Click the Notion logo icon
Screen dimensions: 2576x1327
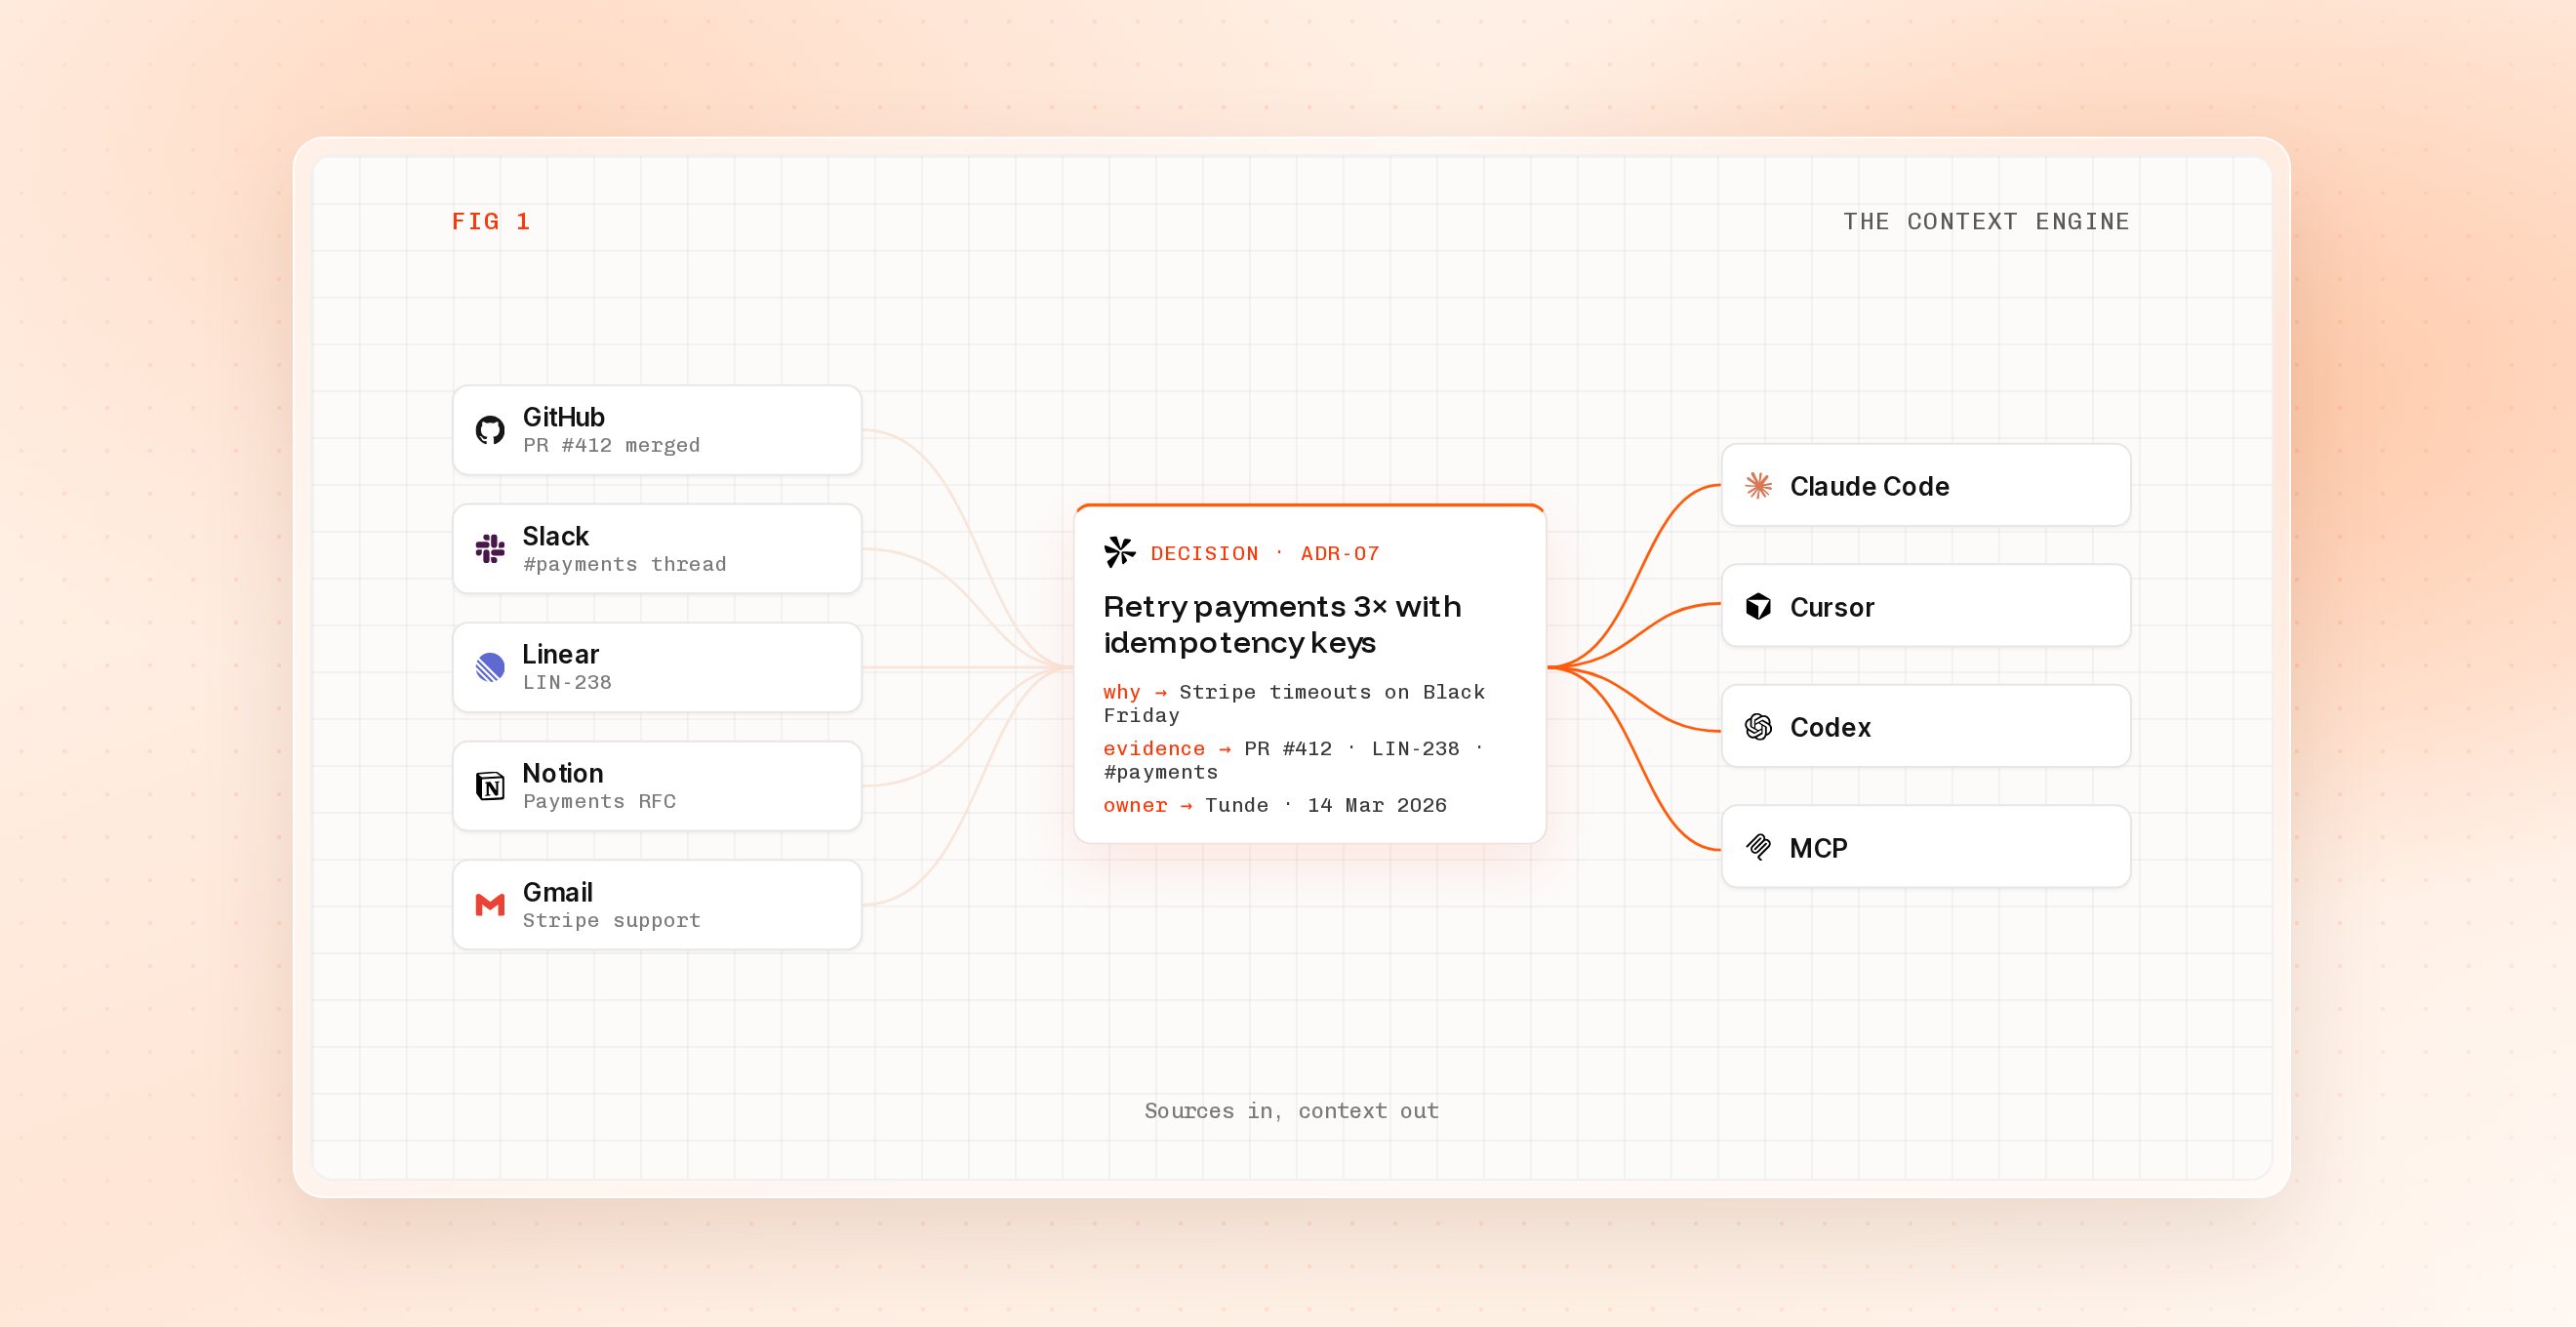click(x=490, y=786)
